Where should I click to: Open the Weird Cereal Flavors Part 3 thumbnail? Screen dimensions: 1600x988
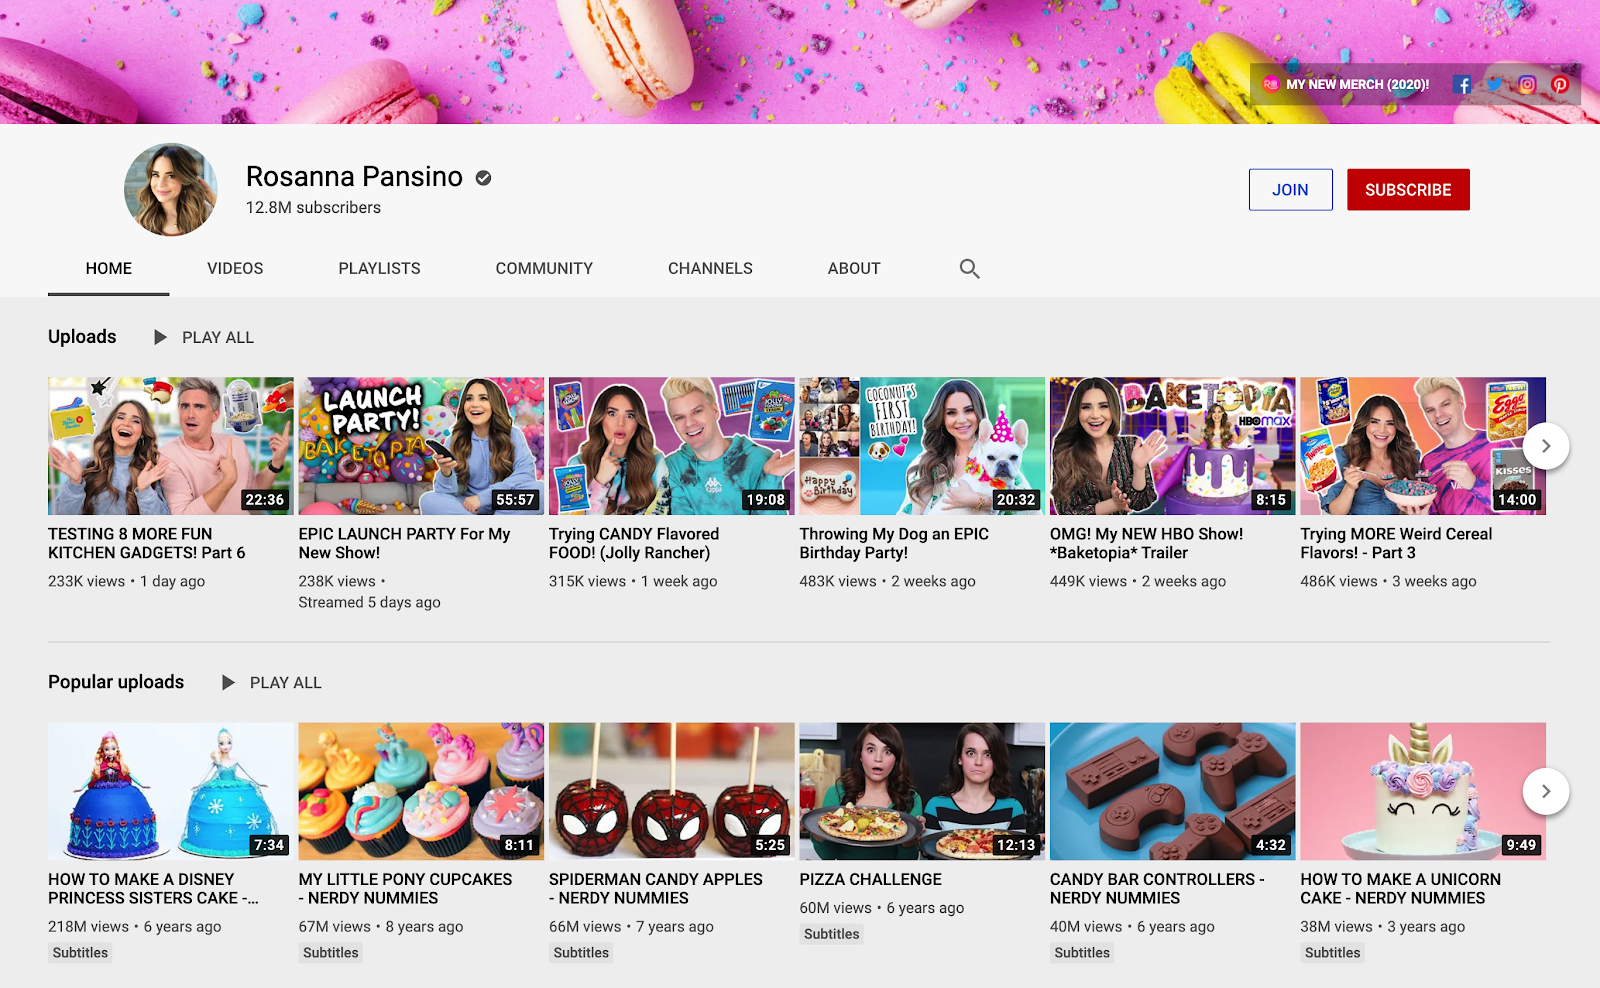point(1423,446)
